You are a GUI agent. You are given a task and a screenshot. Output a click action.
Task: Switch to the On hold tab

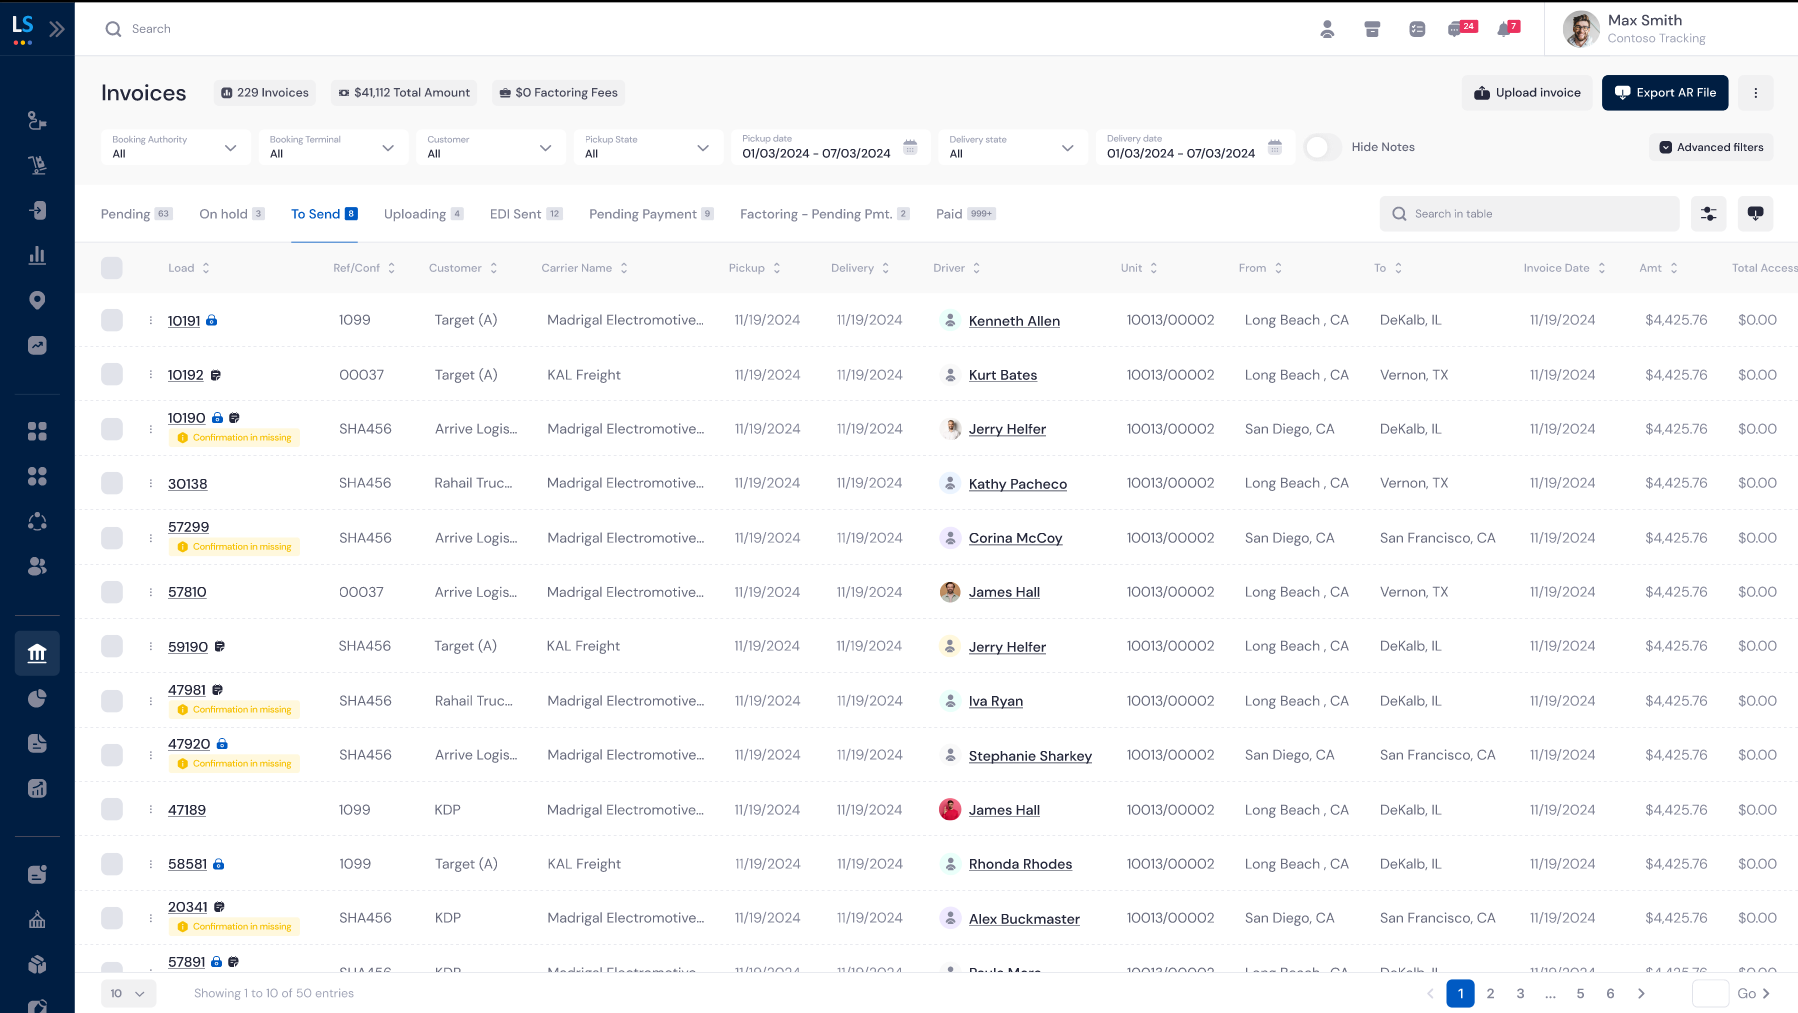tap(232, 214)
